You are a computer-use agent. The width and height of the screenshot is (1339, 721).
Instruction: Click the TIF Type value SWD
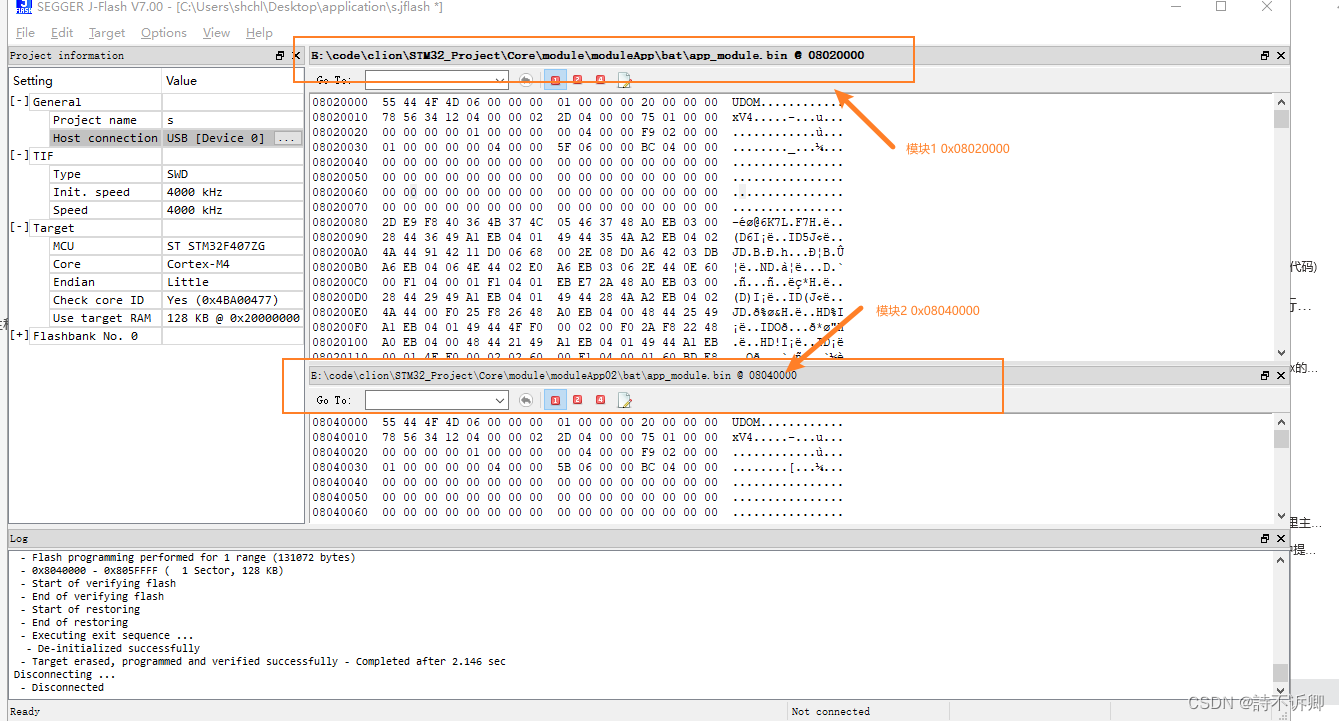click(177, 174)
